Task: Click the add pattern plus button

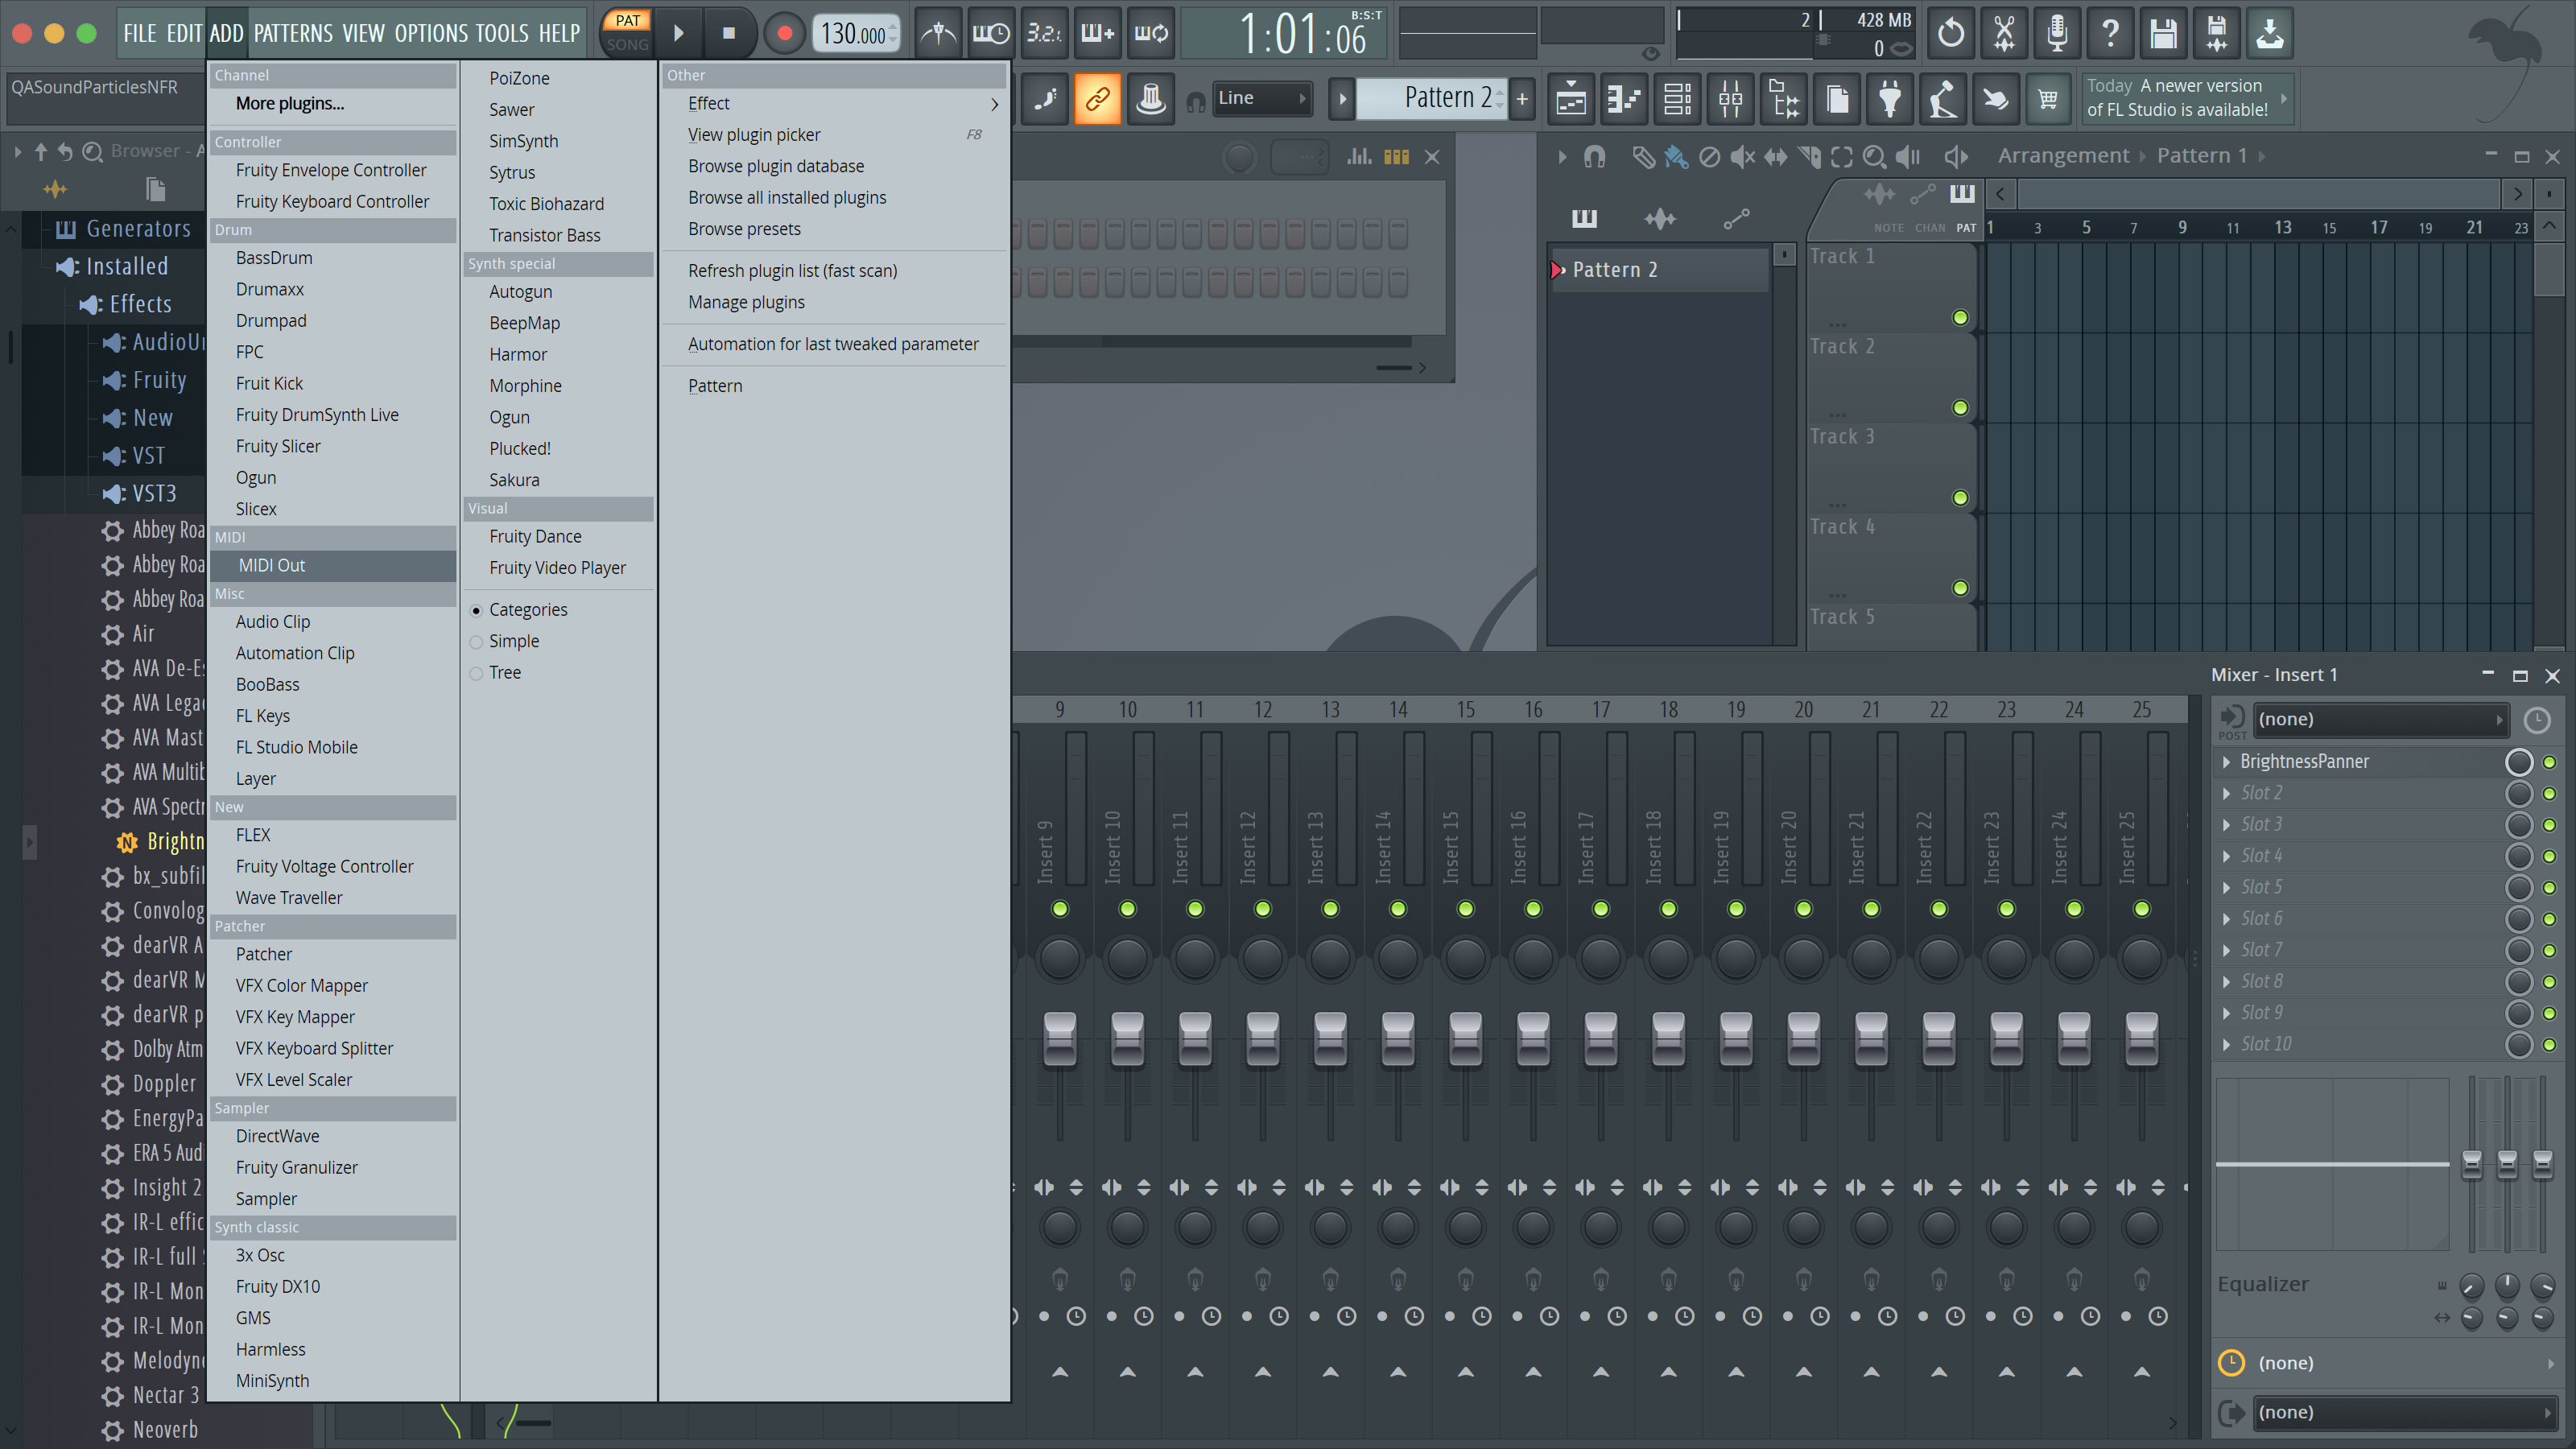Action: 1522,98
